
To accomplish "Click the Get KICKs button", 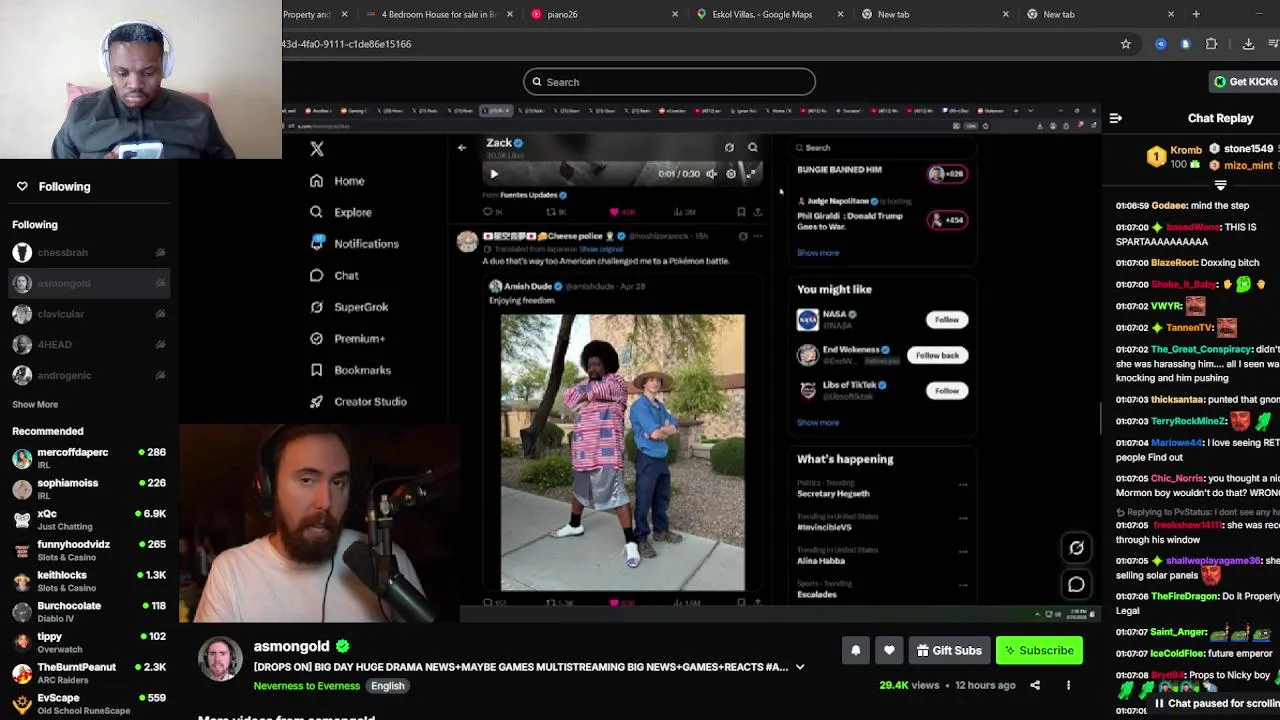I will click(x=1244, y=82).
